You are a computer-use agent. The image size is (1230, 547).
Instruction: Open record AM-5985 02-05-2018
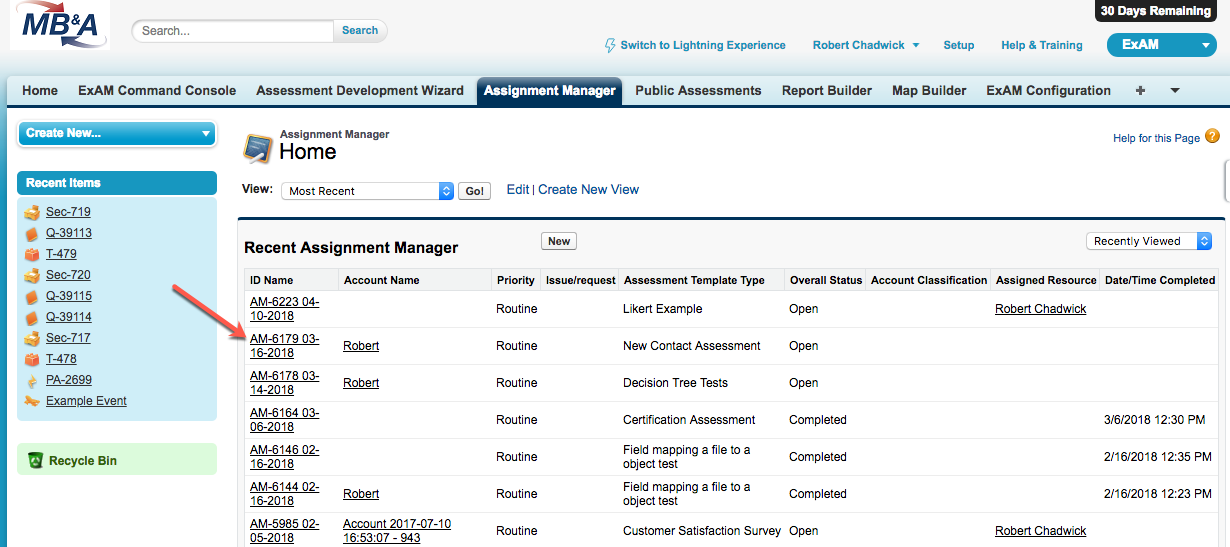coord(285,531)
